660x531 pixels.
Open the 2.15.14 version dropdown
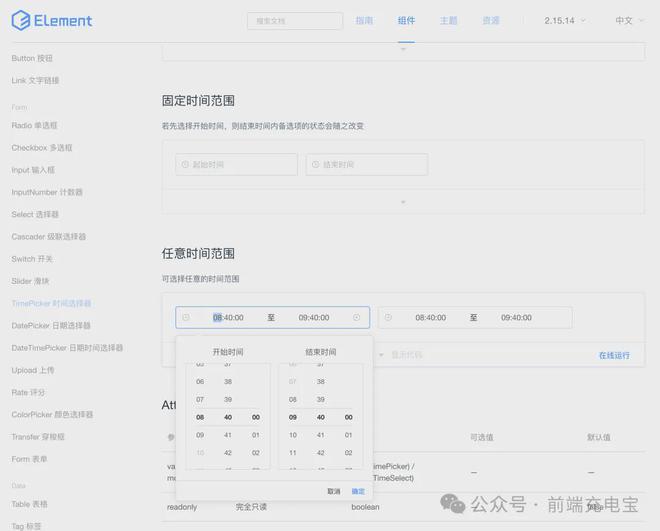pyautogui.click(x=564, y=21)
